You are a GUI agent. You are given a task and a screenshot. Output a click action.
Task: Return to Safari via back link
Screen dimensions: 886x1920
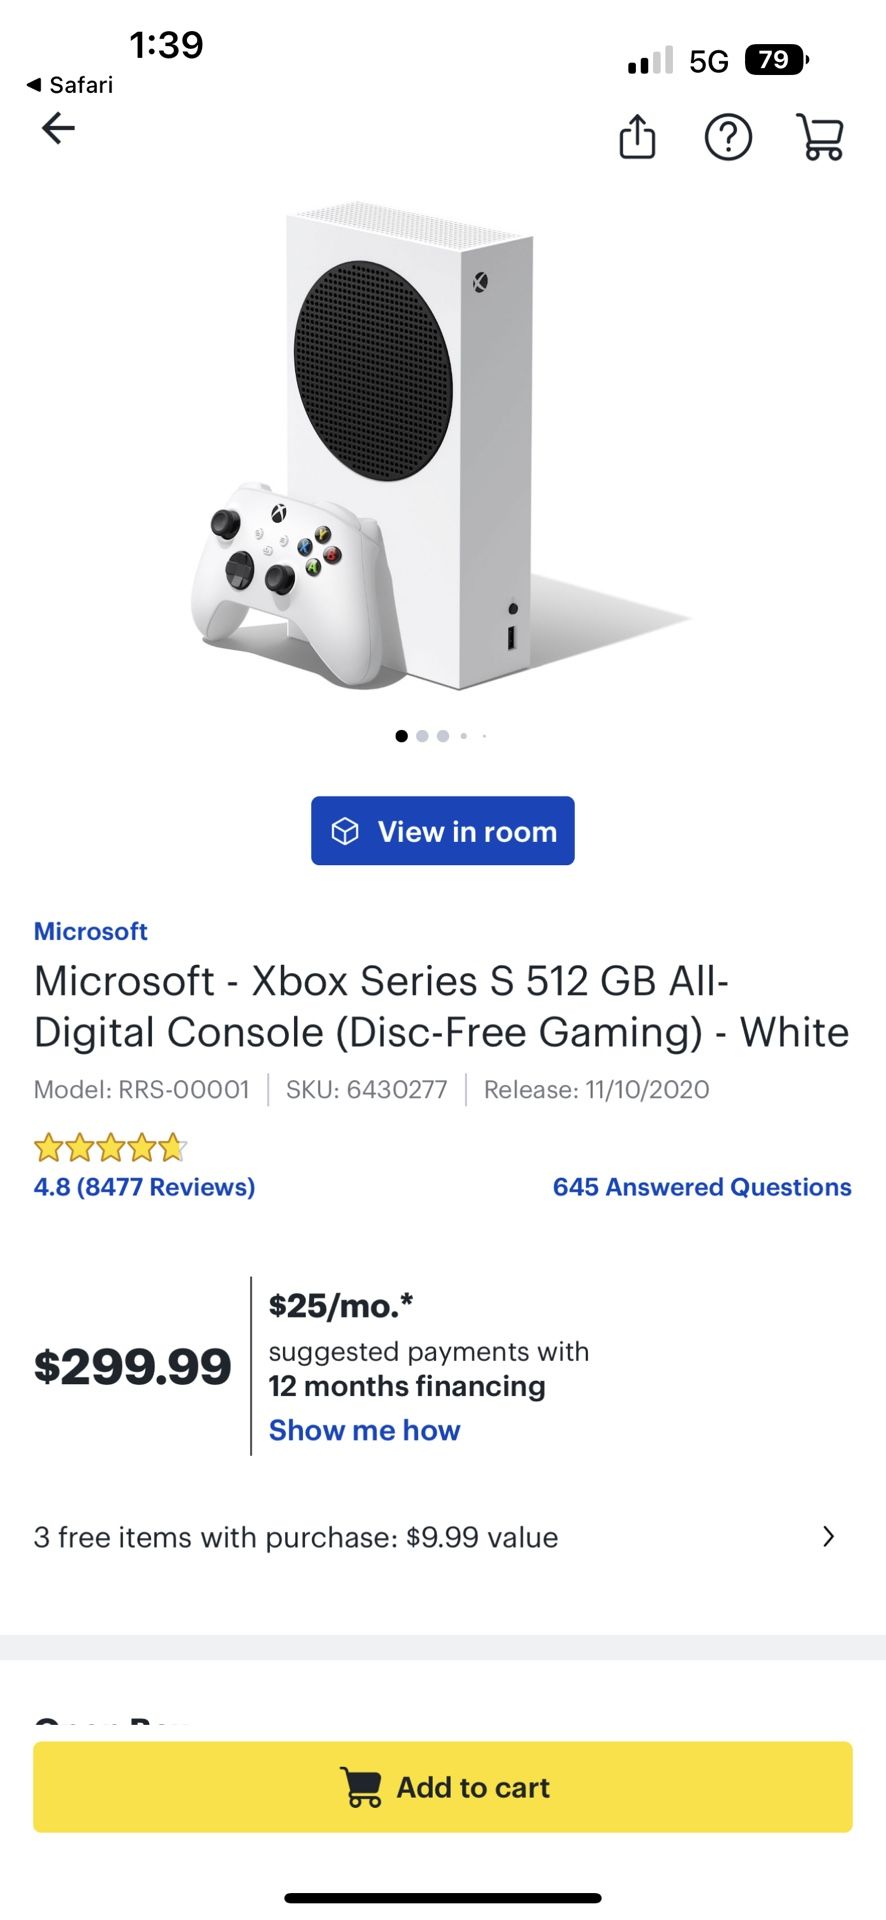click(70, 85)
